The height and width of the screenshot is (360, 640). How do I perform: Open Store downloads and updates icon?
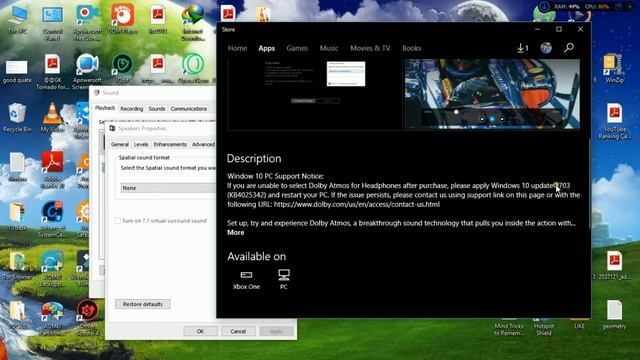point(523,48)
